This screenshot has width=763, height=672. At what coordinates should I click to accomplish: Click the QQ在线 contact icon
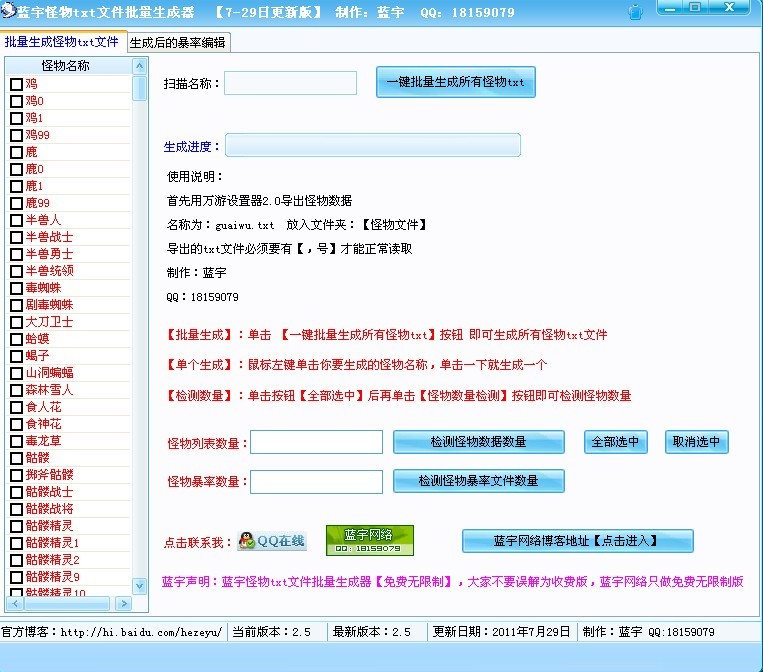pos(271,541)
